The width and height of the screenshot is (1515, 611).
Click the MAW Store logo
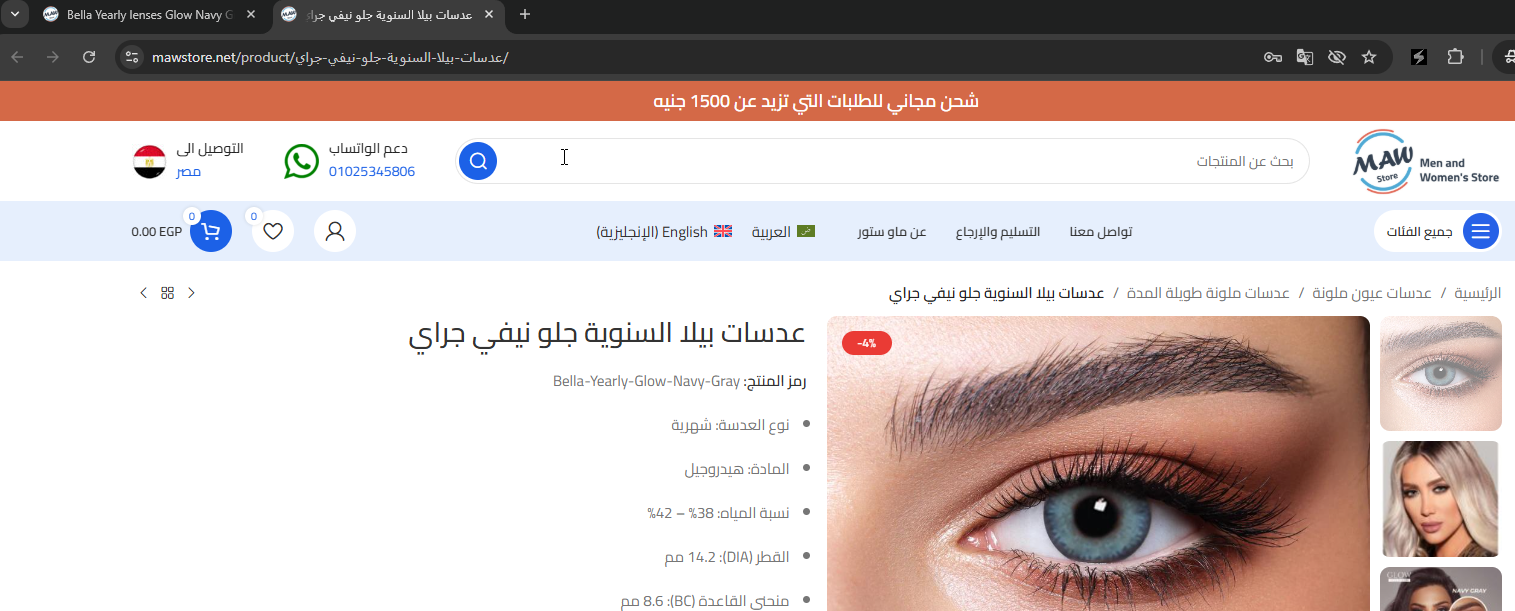(1425, 161)
